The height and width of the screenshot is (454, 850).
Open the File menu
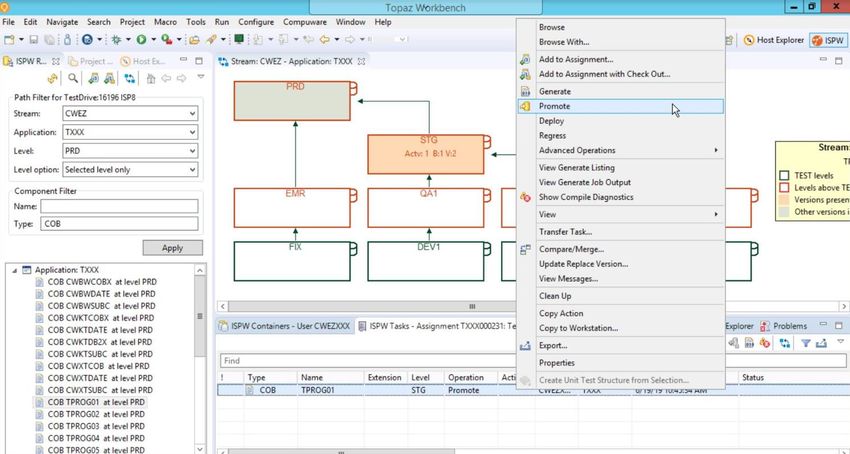[8, 22]
